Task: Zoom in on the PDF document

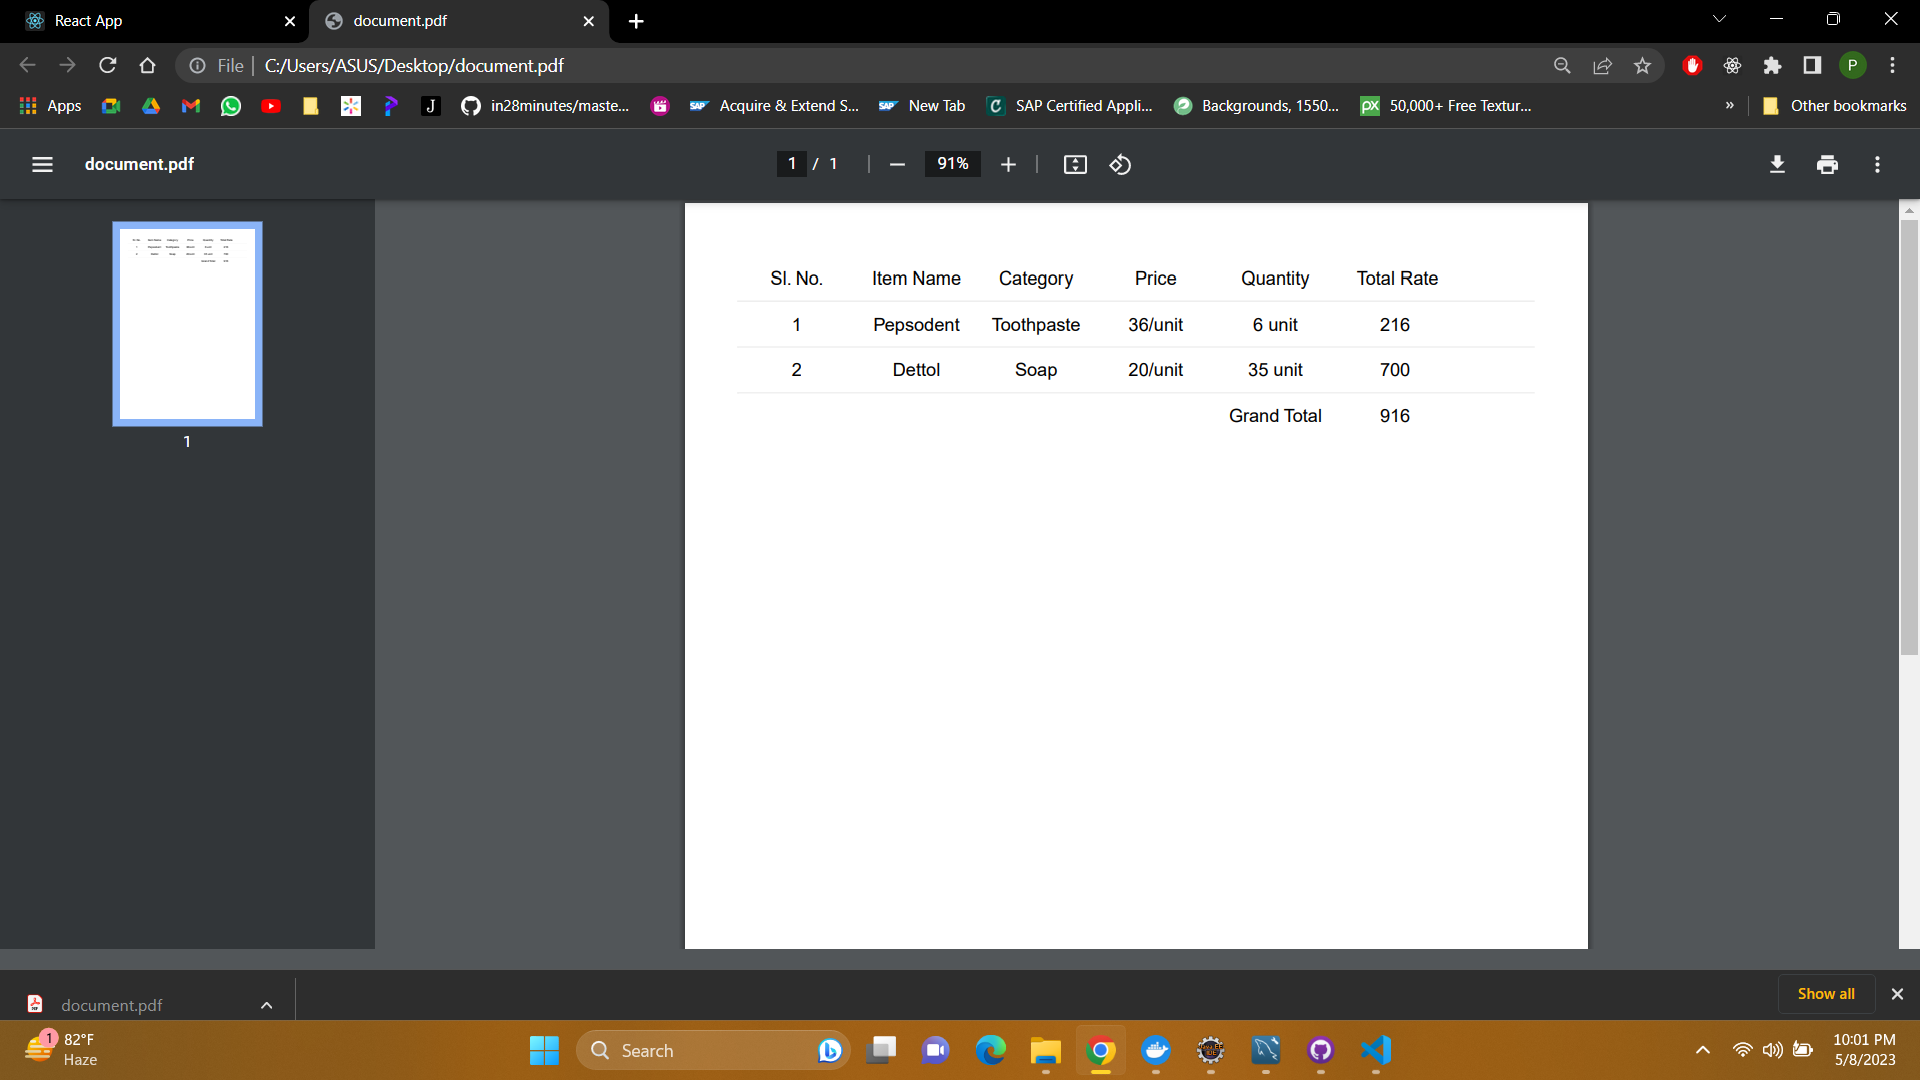Action: tap(1008, 164)
